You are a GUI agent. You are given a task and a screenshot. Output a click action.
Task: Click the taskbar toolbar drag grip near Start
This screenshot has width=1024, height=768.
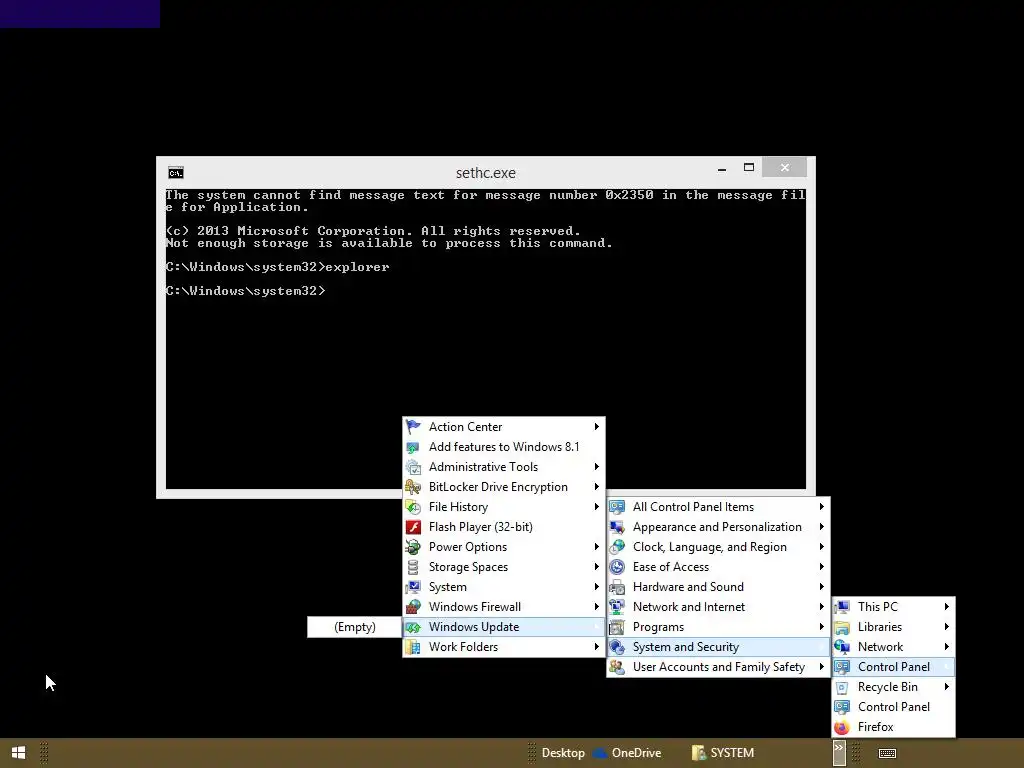44,753
